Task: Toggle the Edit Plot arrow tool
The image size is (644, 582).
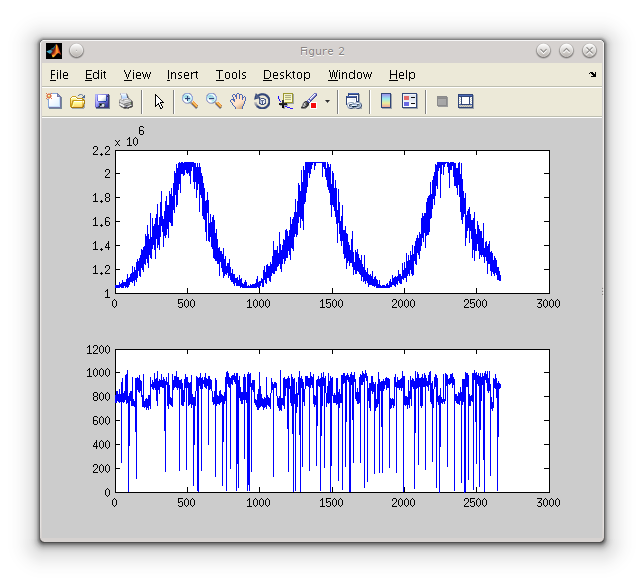Action: click(x=158, y=101)
